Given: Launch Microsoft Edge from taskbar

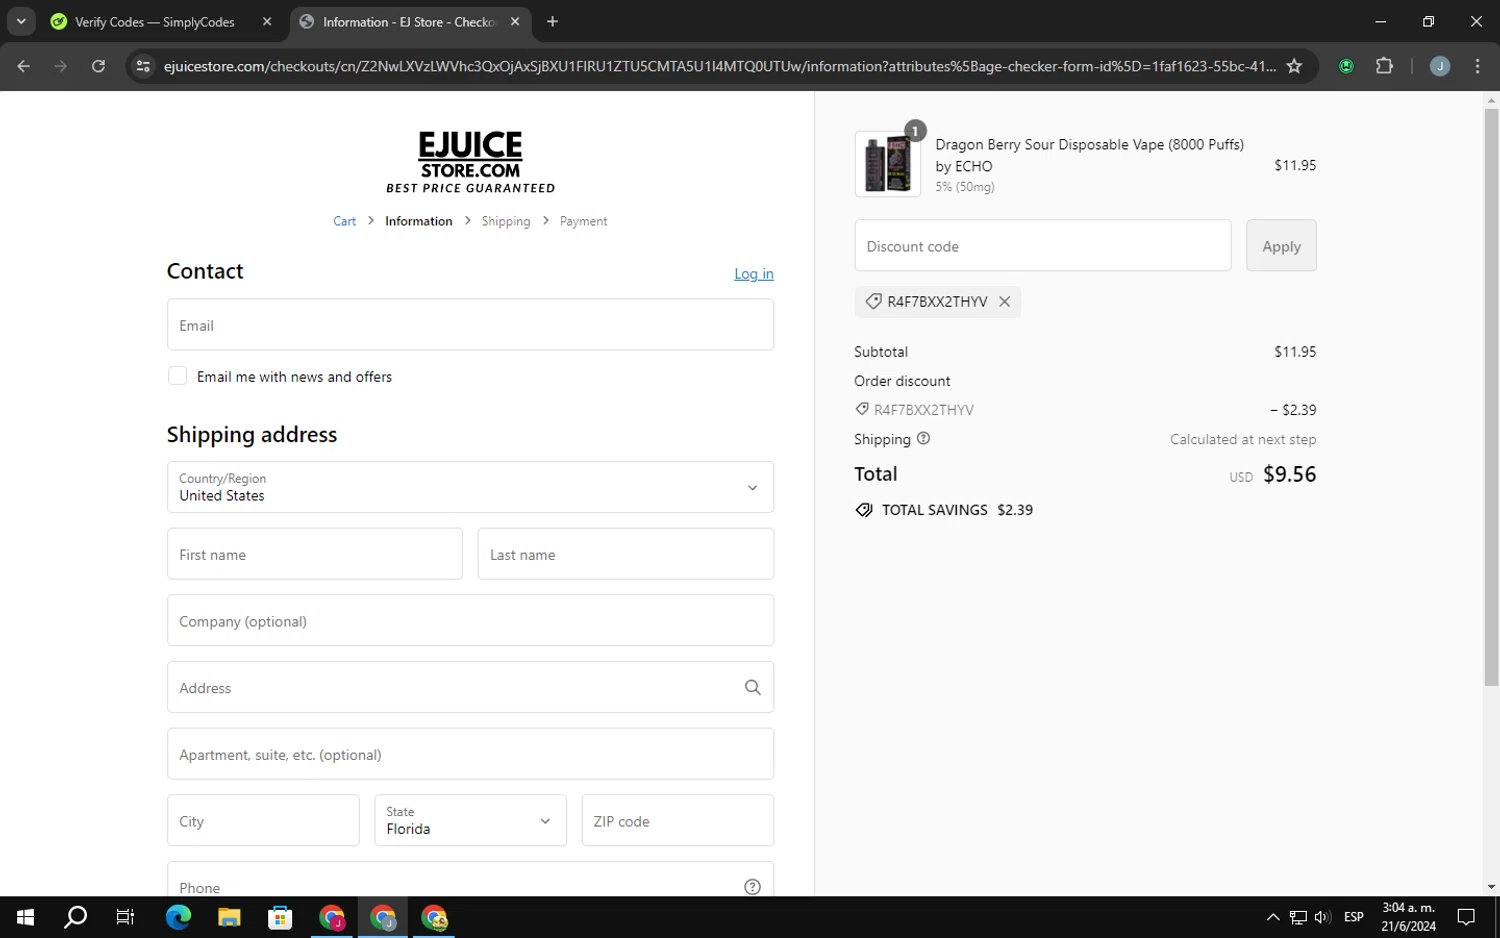Looking at the screenshot, I should pyautogui.click(x=178, y=917).
